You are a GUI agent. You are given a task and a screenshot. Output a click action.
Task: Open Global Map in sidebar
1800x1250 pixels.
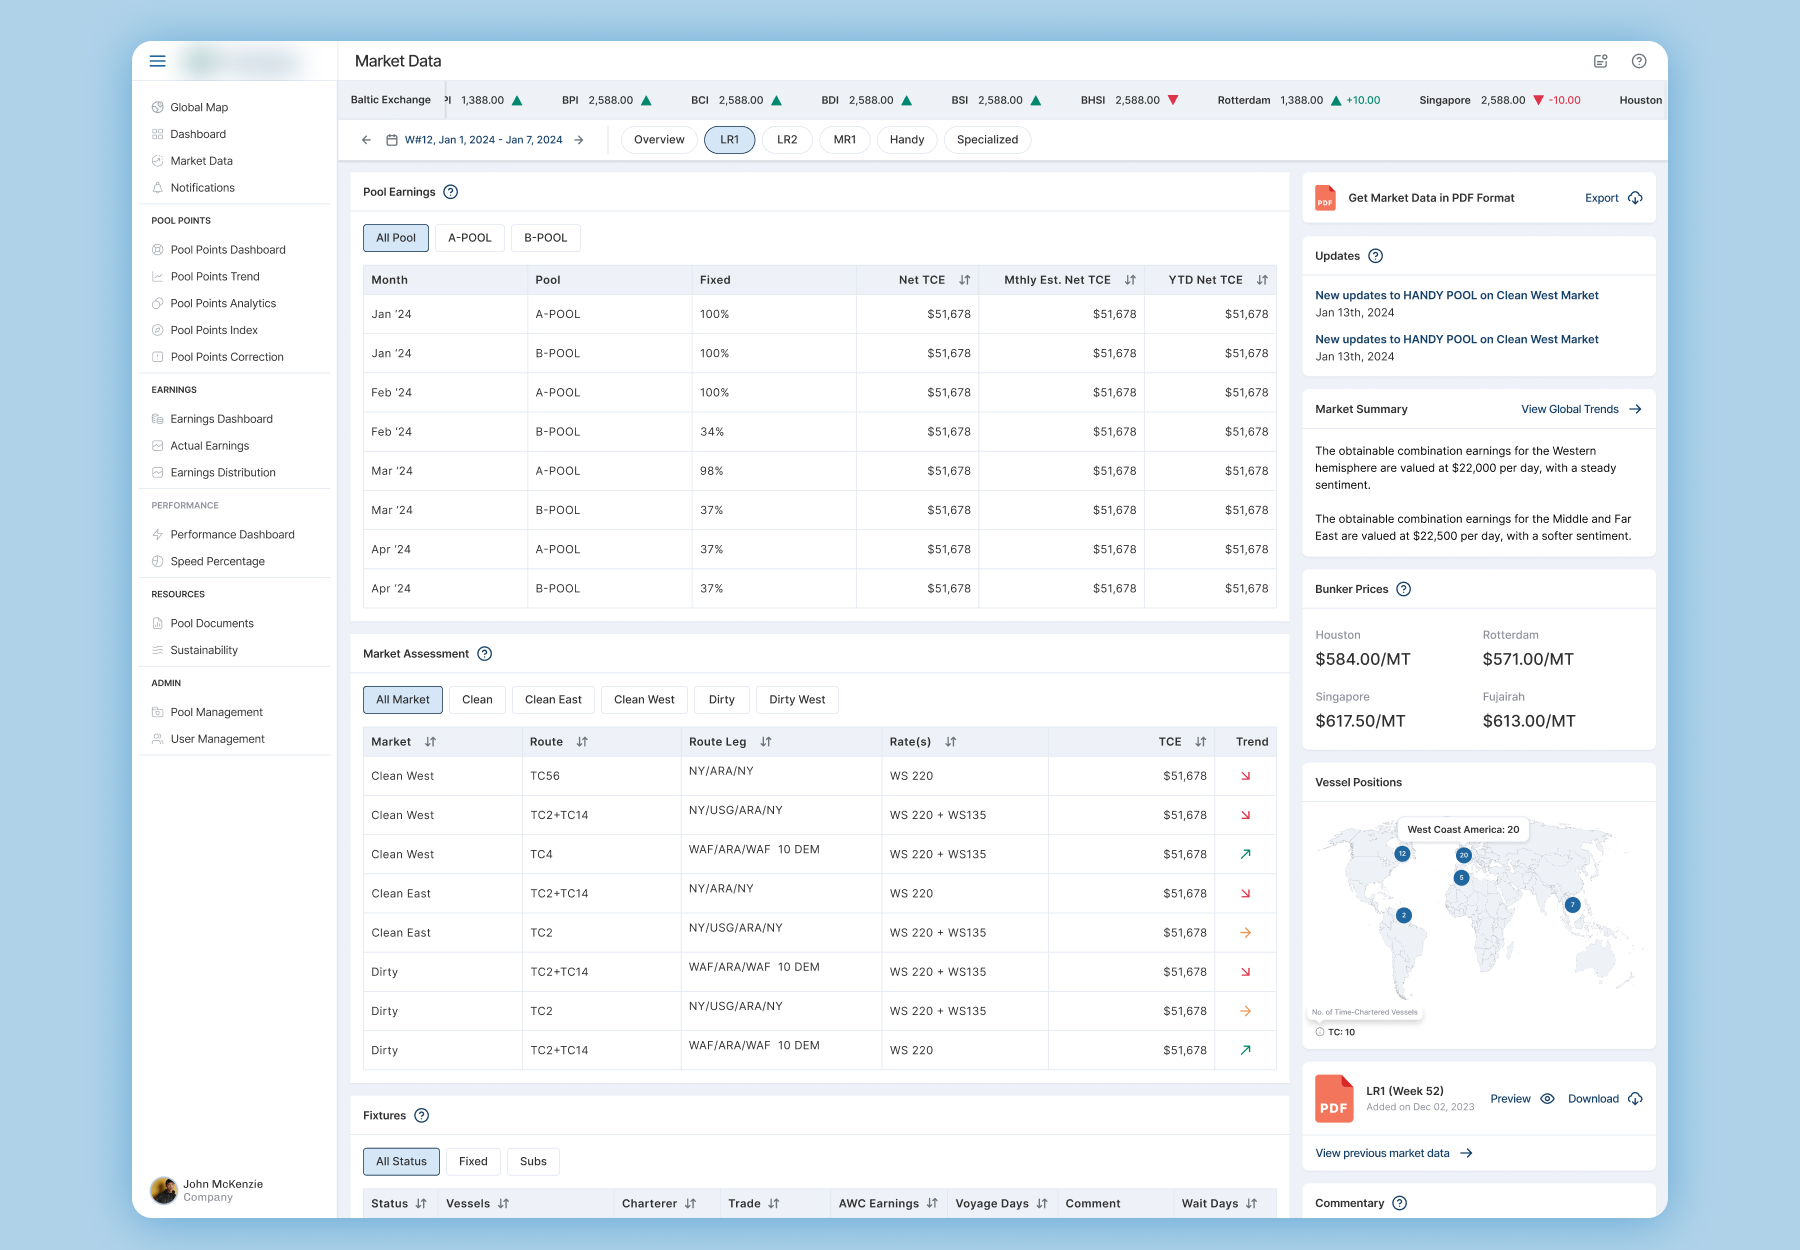pyautogui.click(x=199, y=107)
